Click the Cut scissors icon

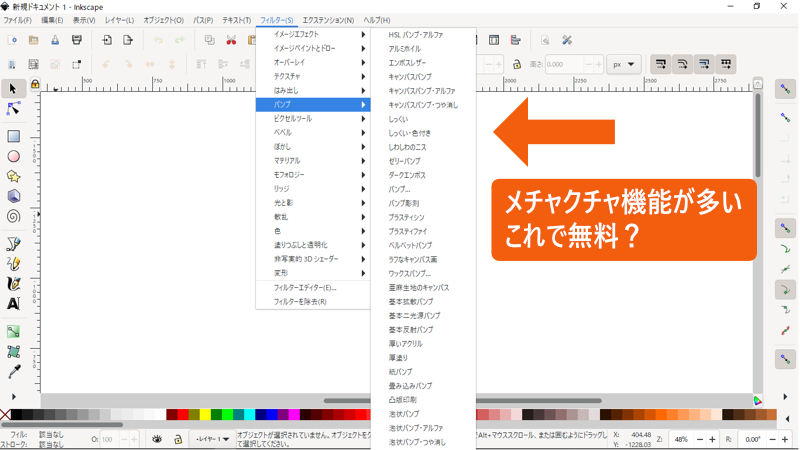(231, 40)
